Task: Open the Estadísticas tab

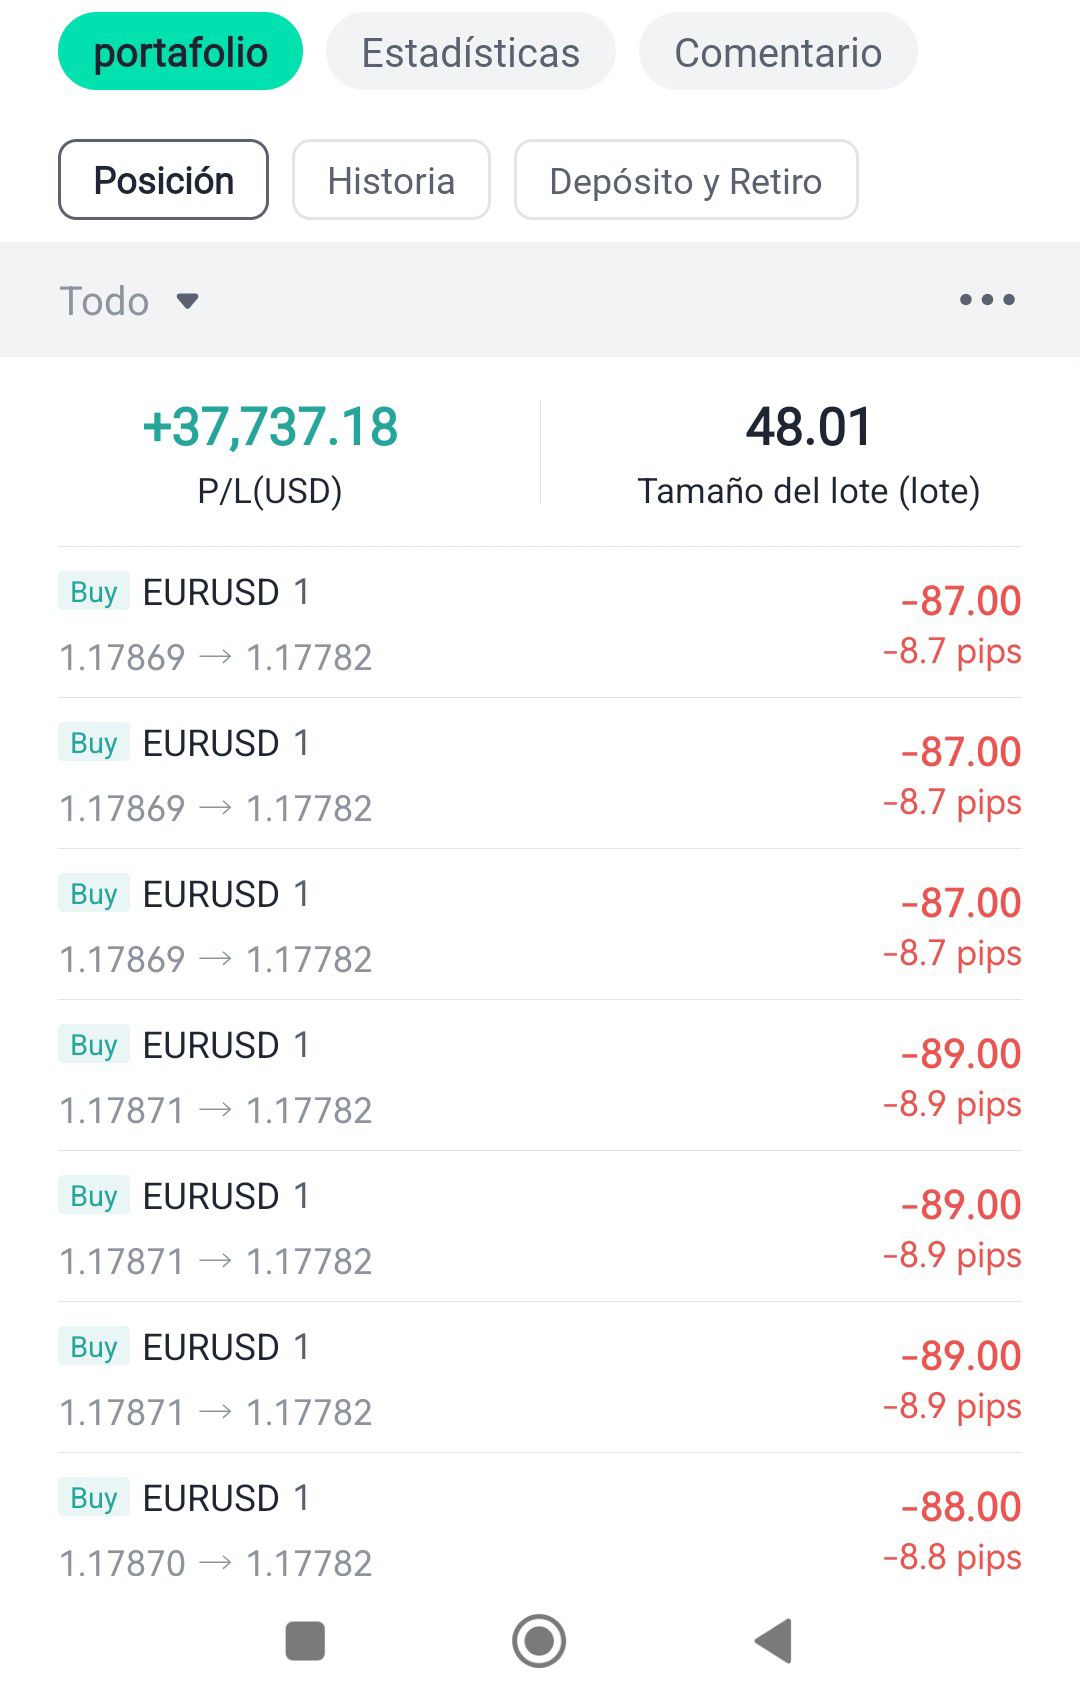Action: point(470,52)
